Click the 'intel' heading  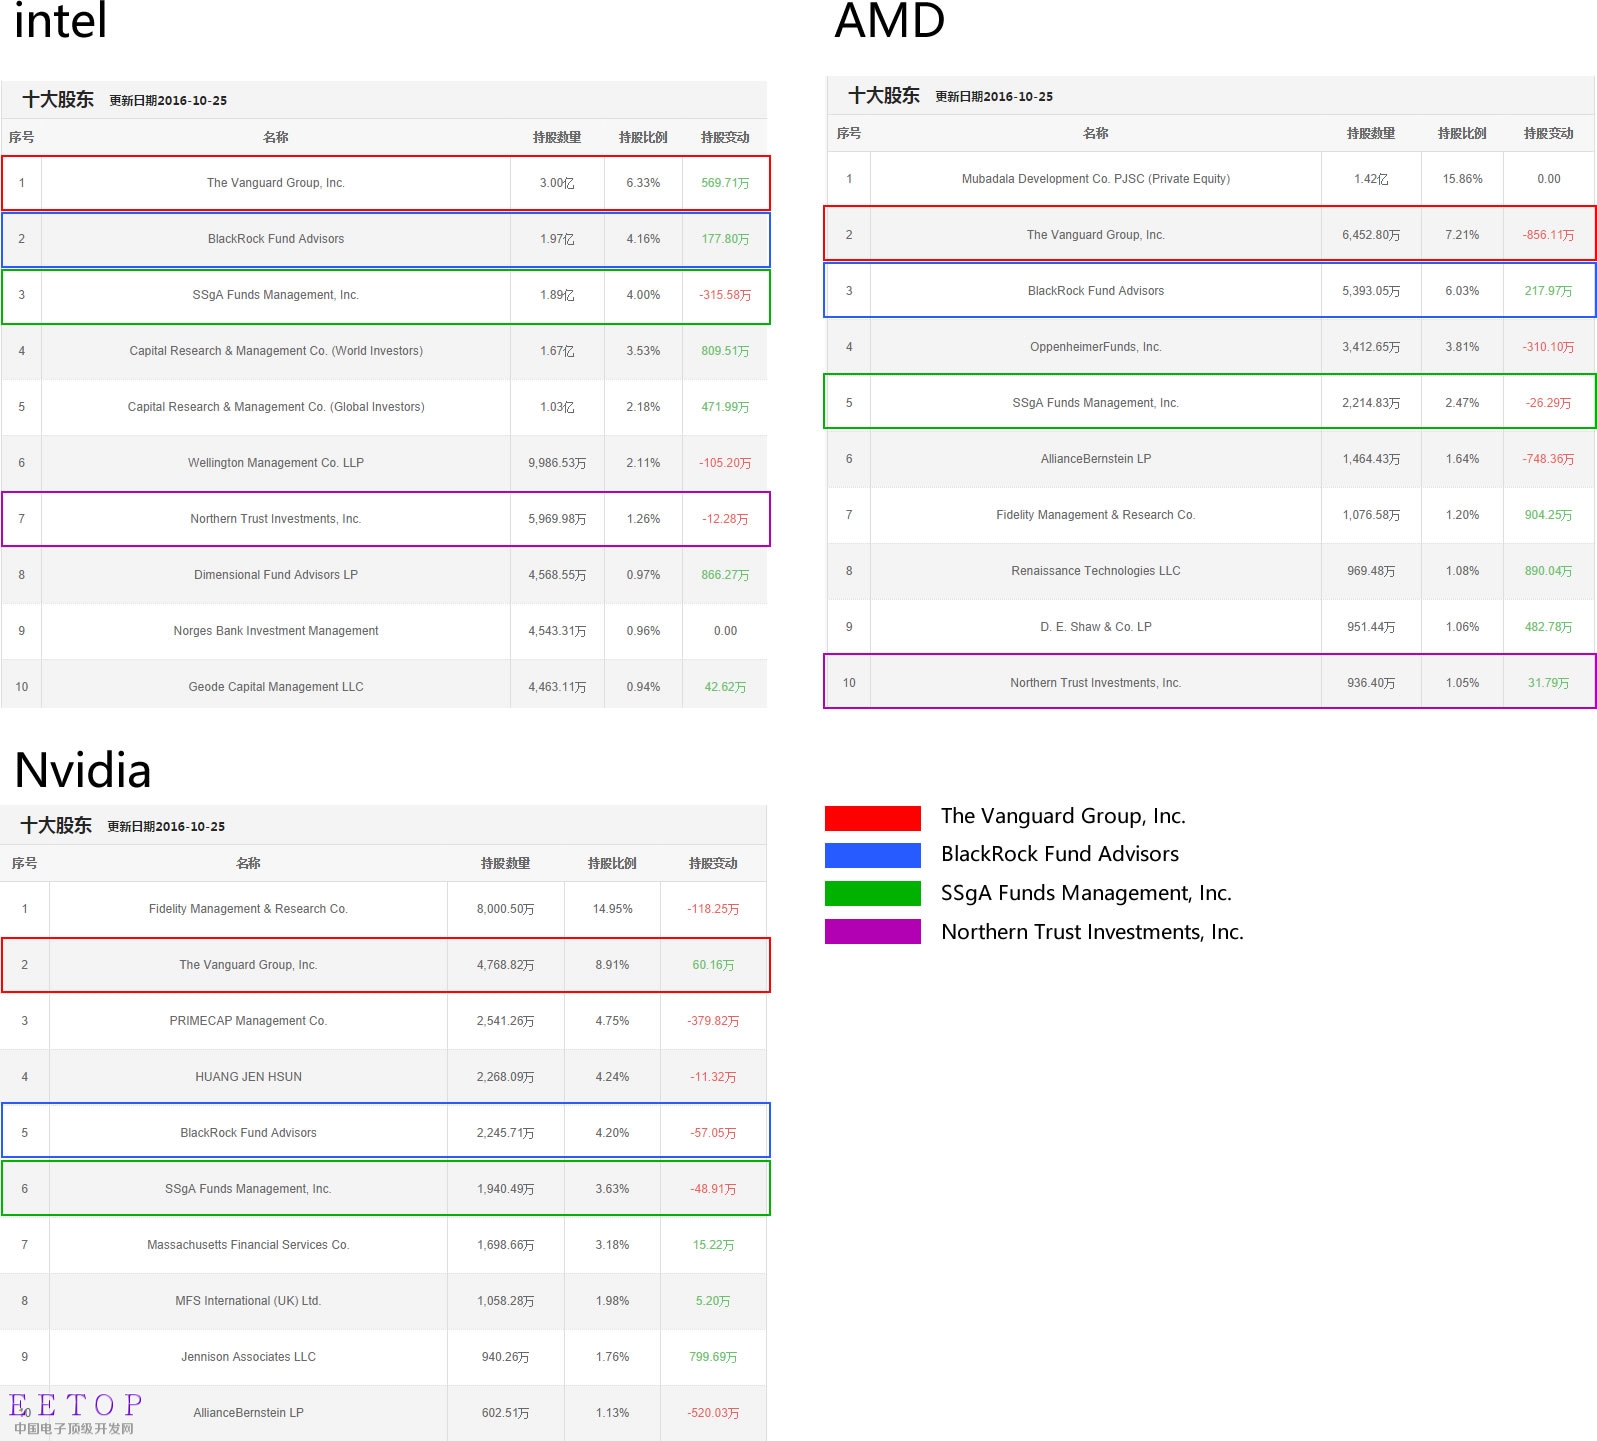coord(60,20)
